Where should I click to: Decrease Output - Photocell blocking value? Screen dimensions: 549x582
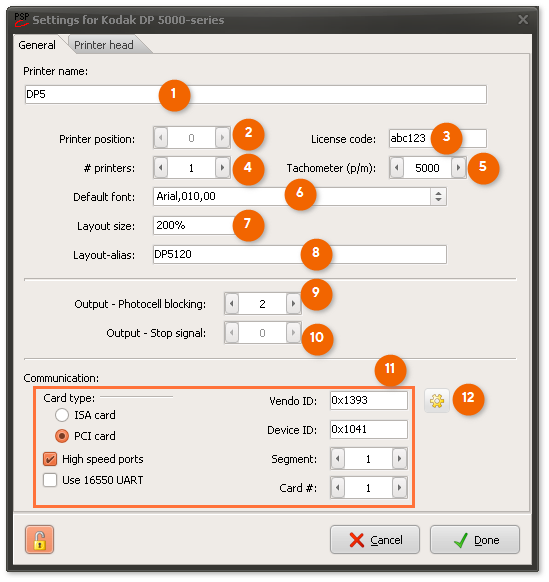[x=232, y=304]
